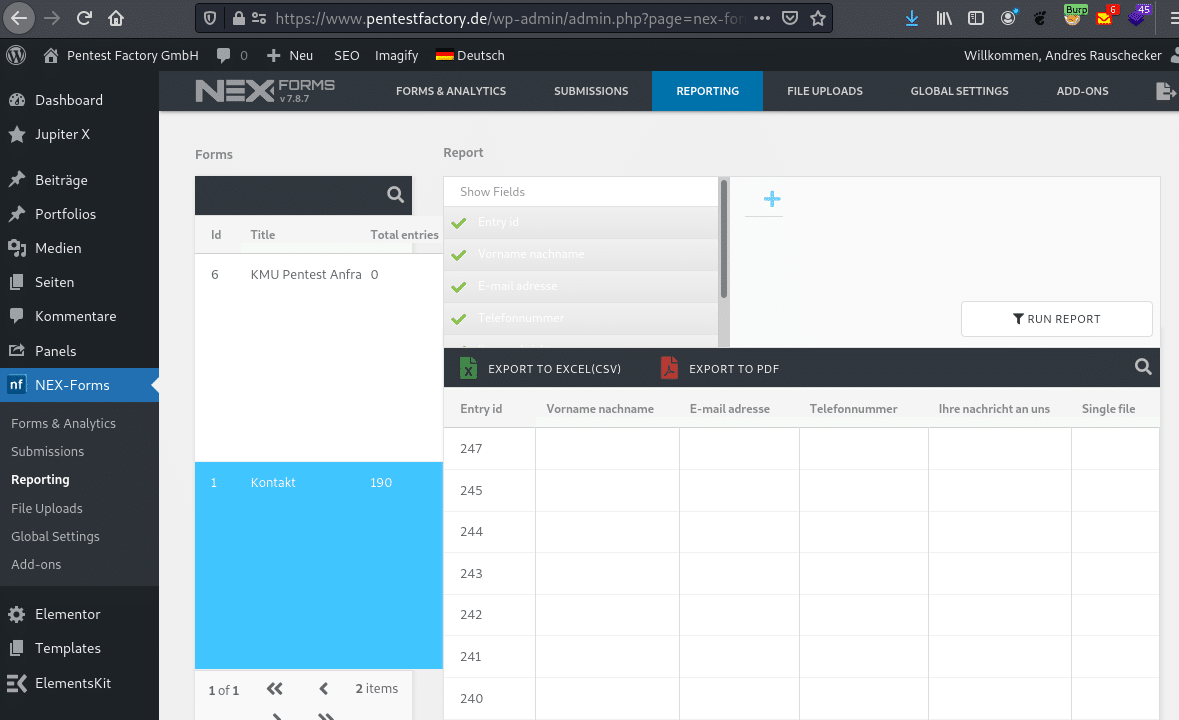Switch language via Deutsch menu

point(471,56)
